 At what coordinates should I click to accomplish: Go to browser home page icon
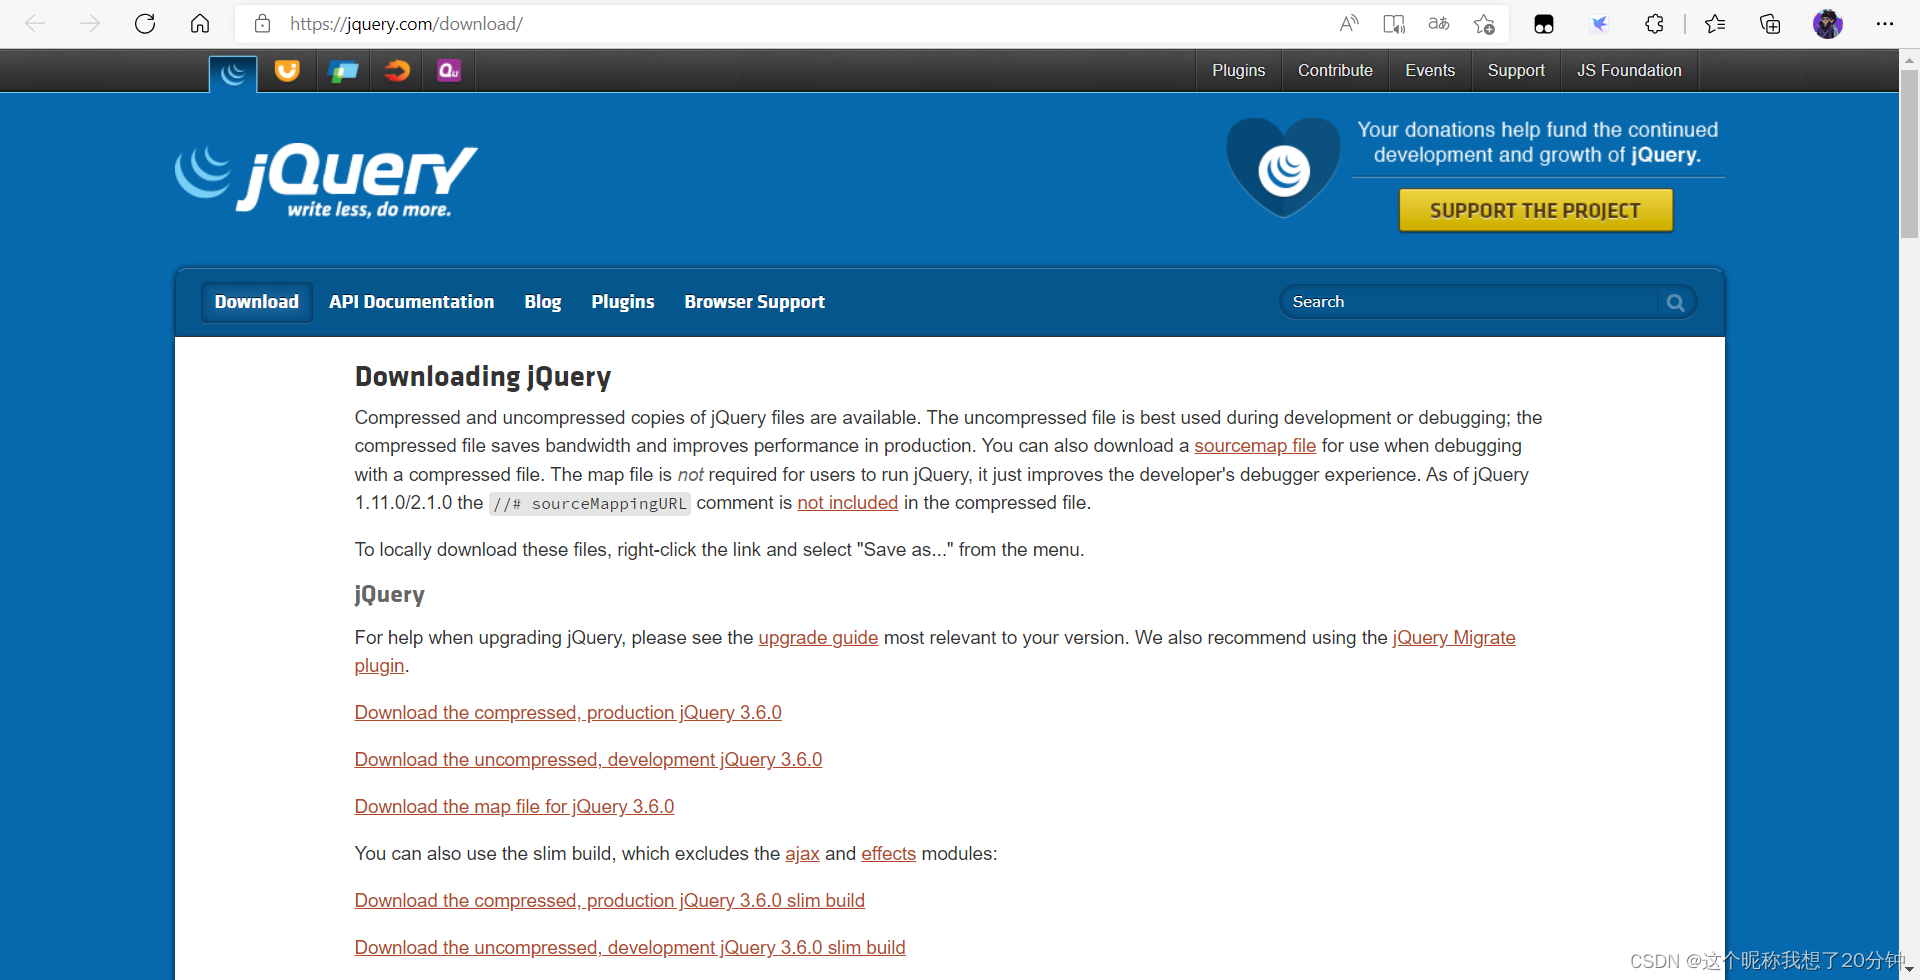point(200,24)
